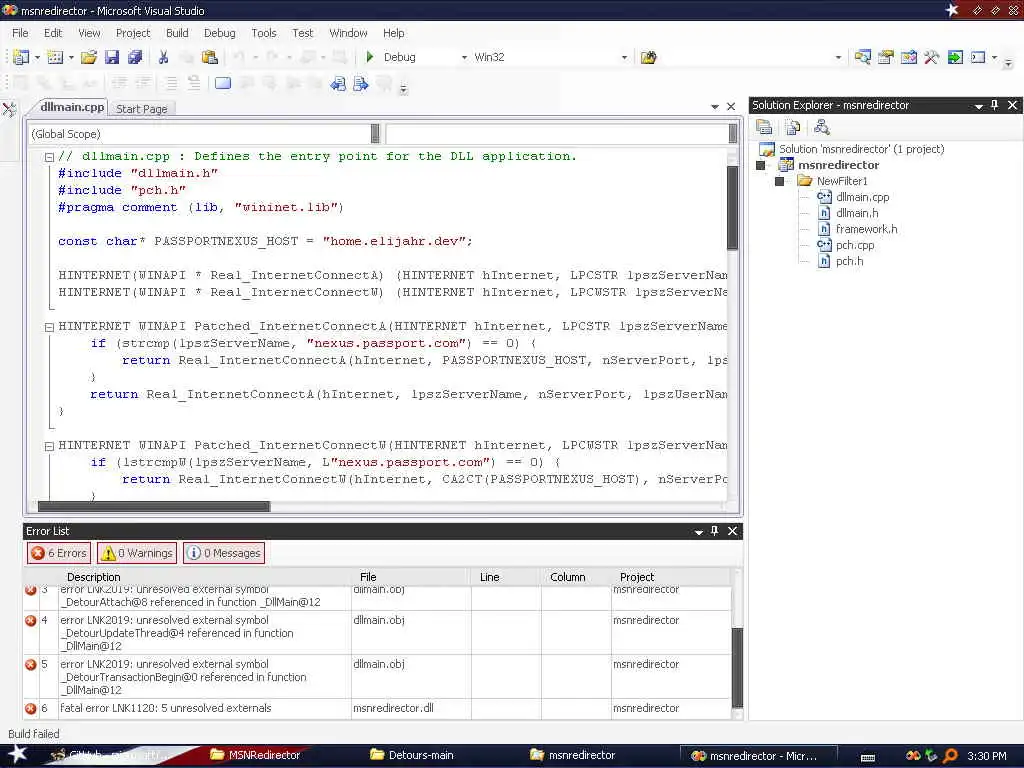Open the Debug configuration dropdown

(x=464, y=57)
